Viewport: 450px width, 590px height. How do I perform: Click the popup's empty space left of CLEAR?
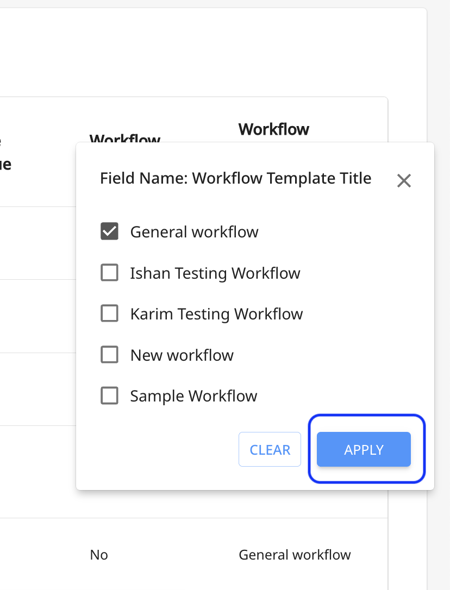[x=158, y=449]
